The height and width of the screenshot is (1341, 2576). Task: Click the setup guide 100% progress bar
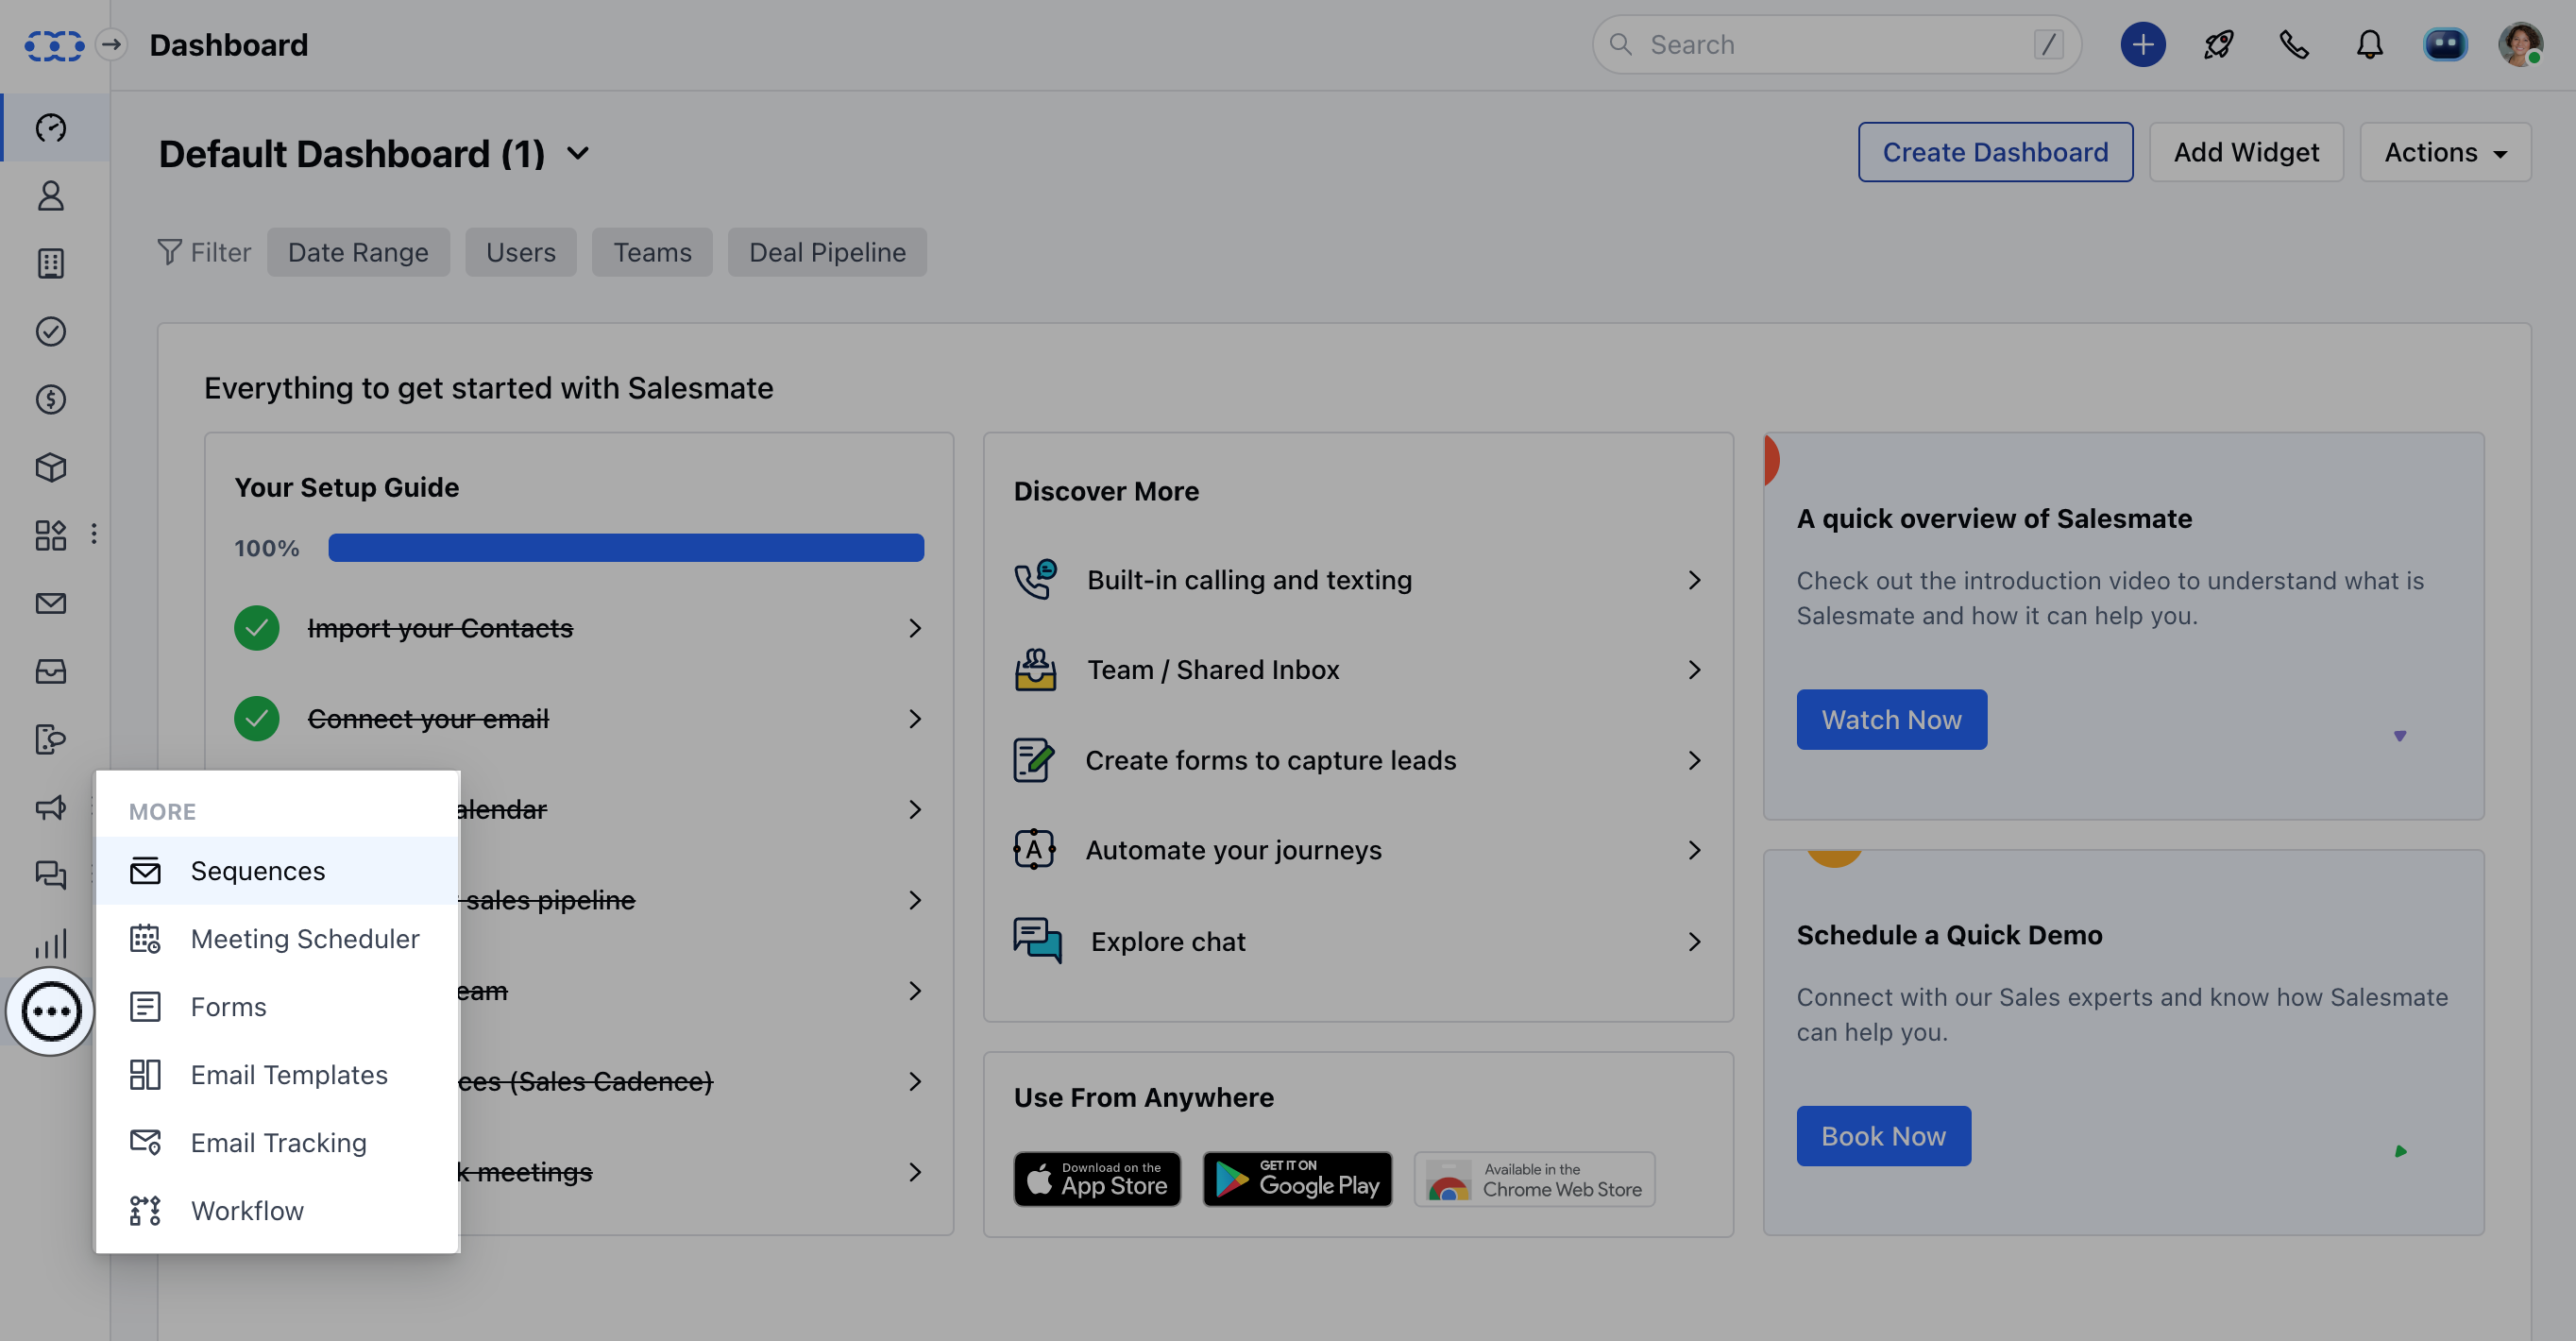(x=626, y=547)
